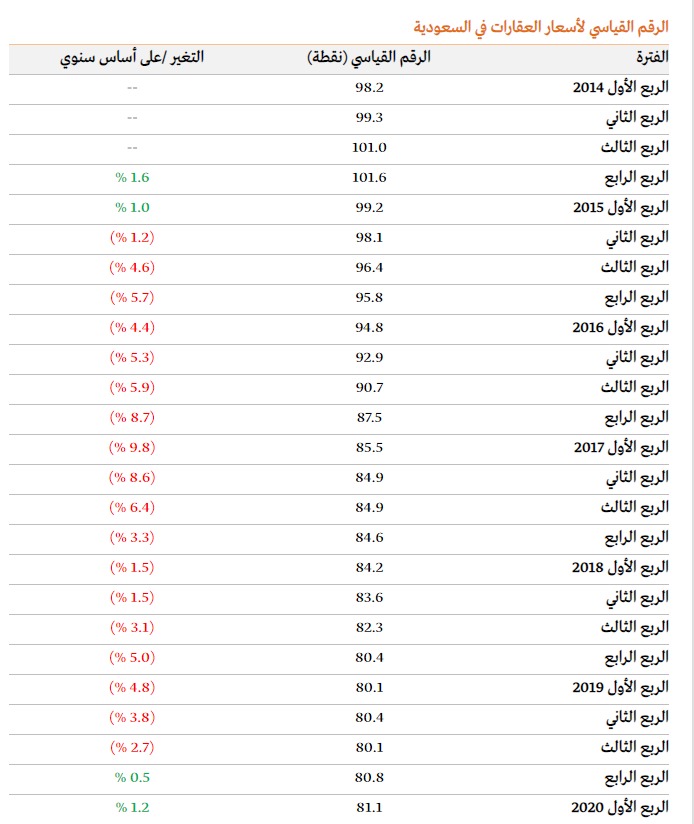Click the index value 101.6
694x824 pixels.
pos(369,178)
